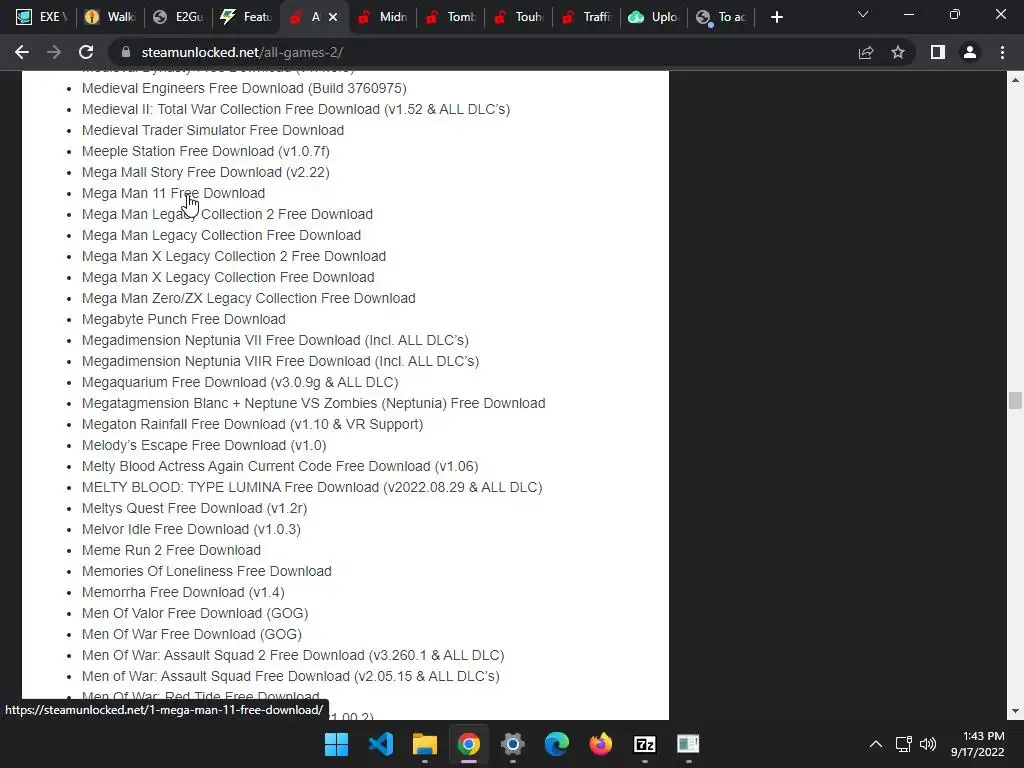The image size is (1024, 768).
Task: Show hidden system tray icons
Action: [x=876, y=744]
